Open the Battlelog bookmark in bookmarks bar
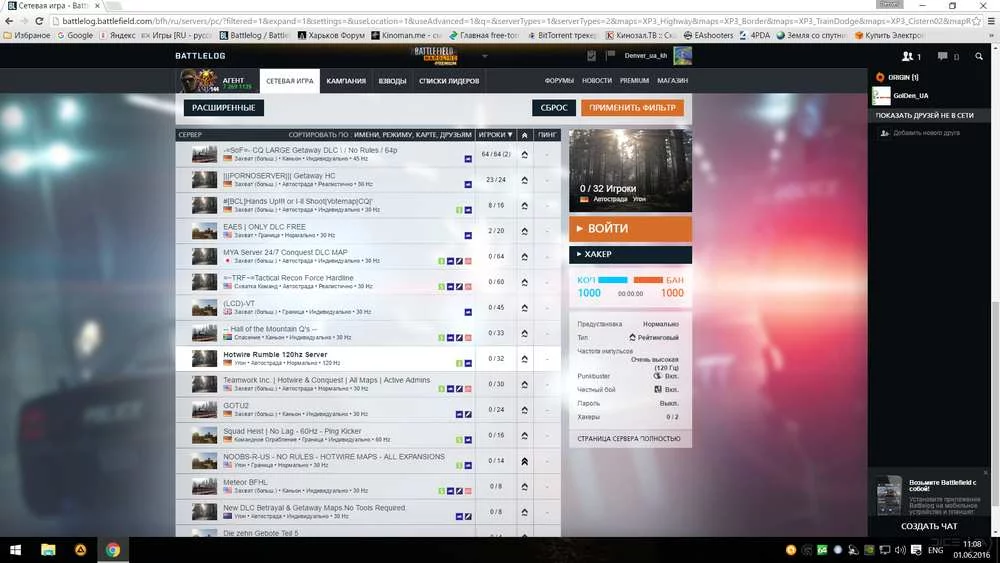Image resolution: width=1000 pixels, height=563 pixels. [254, 36]
